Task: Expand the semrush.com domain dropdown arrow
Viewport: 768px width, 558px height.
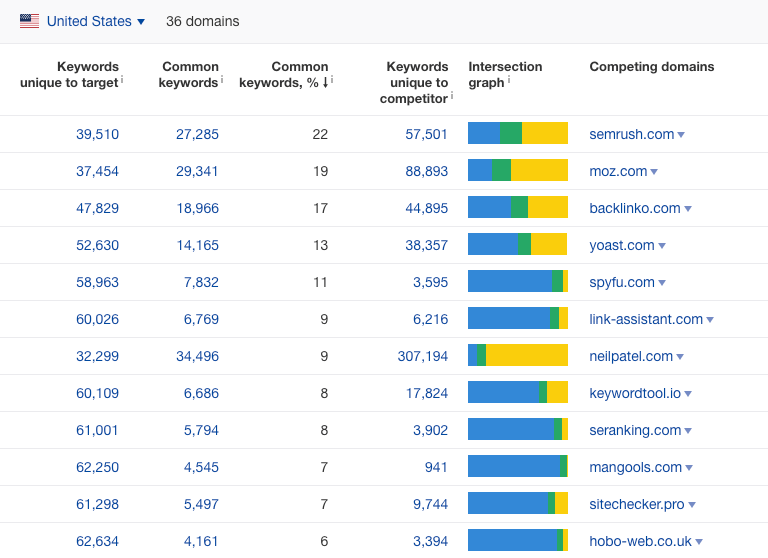Action: (681, 135)
